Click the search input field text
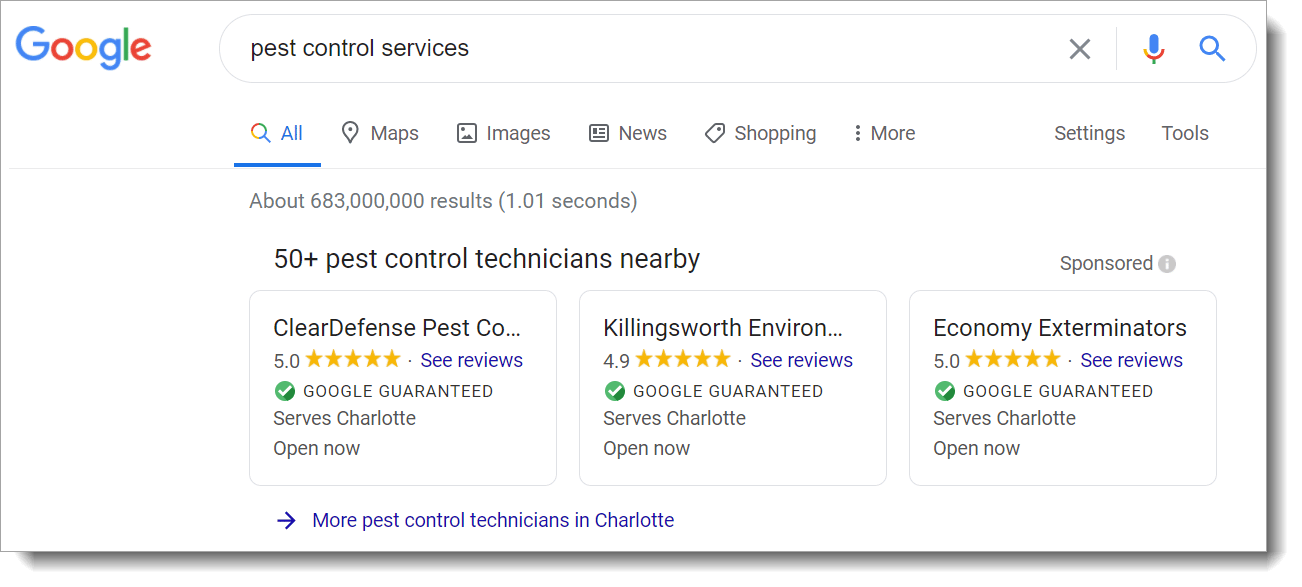 click(360, 48)
